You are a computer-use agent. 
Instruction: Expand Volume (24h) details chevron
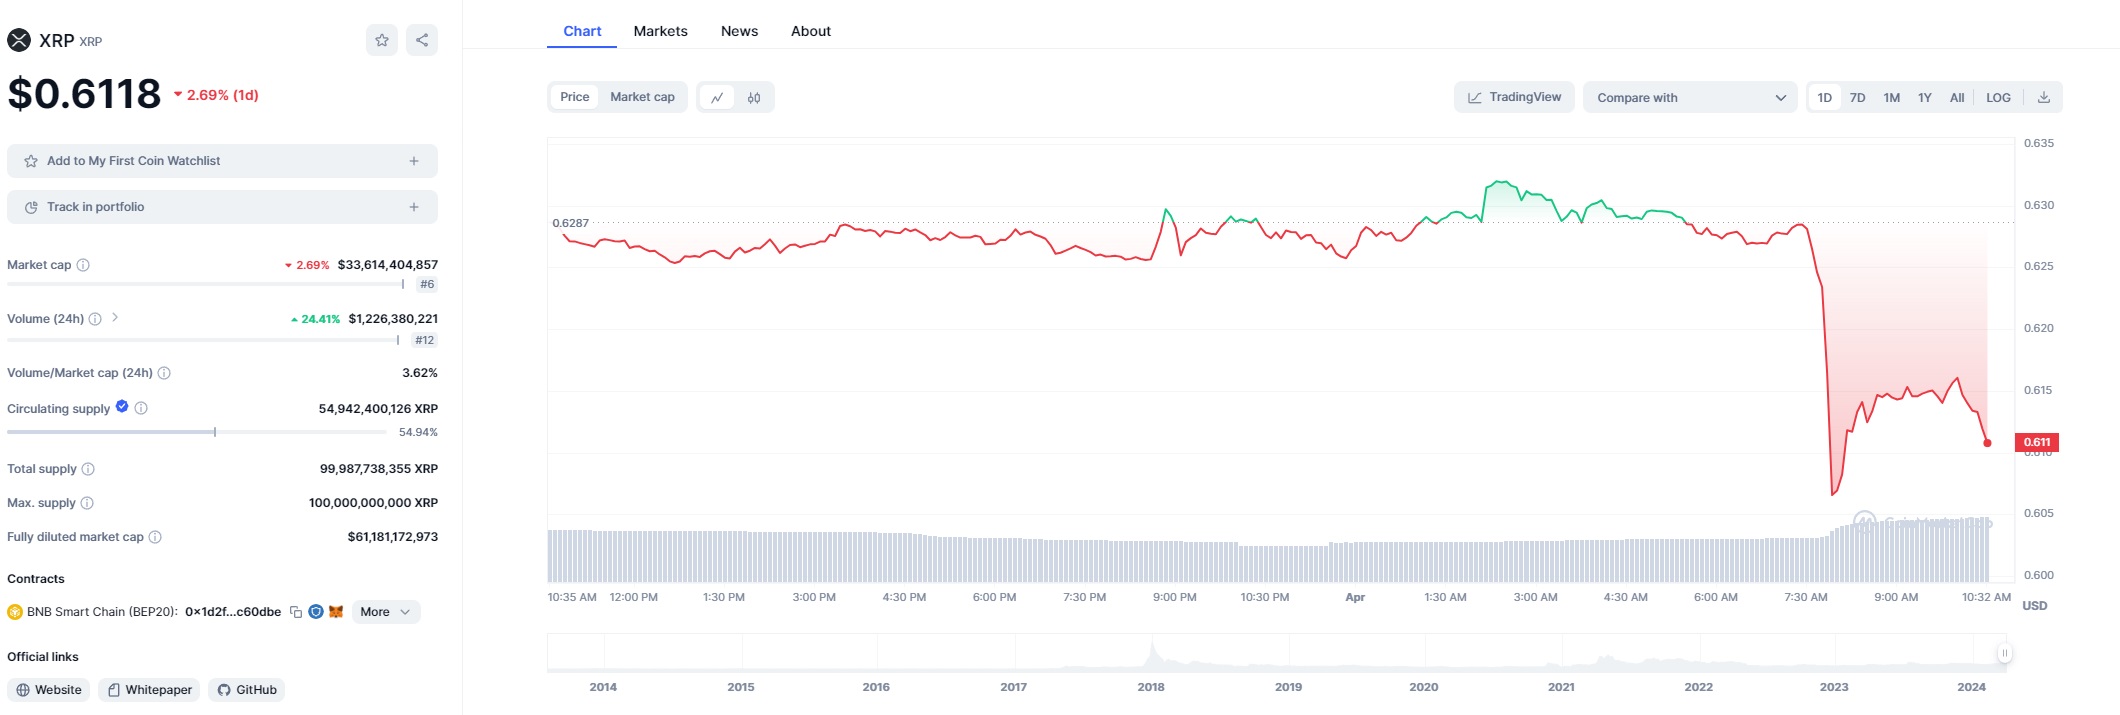(115, 317)
